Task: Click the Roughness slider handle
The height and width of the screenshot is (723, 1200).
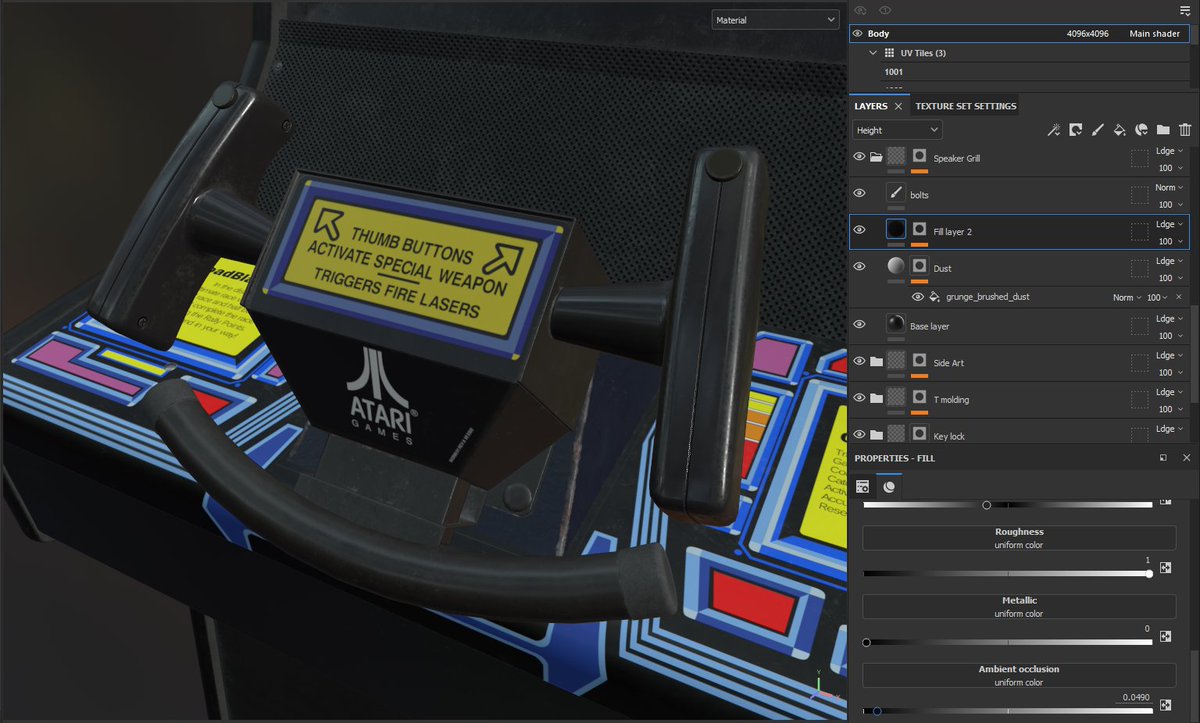Action: 1149,573
